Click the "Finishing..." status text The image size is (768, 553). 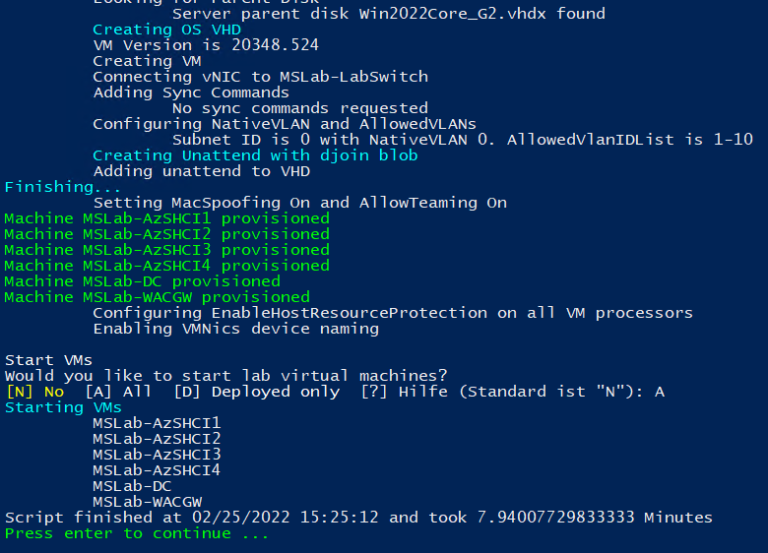coord(62,187)
